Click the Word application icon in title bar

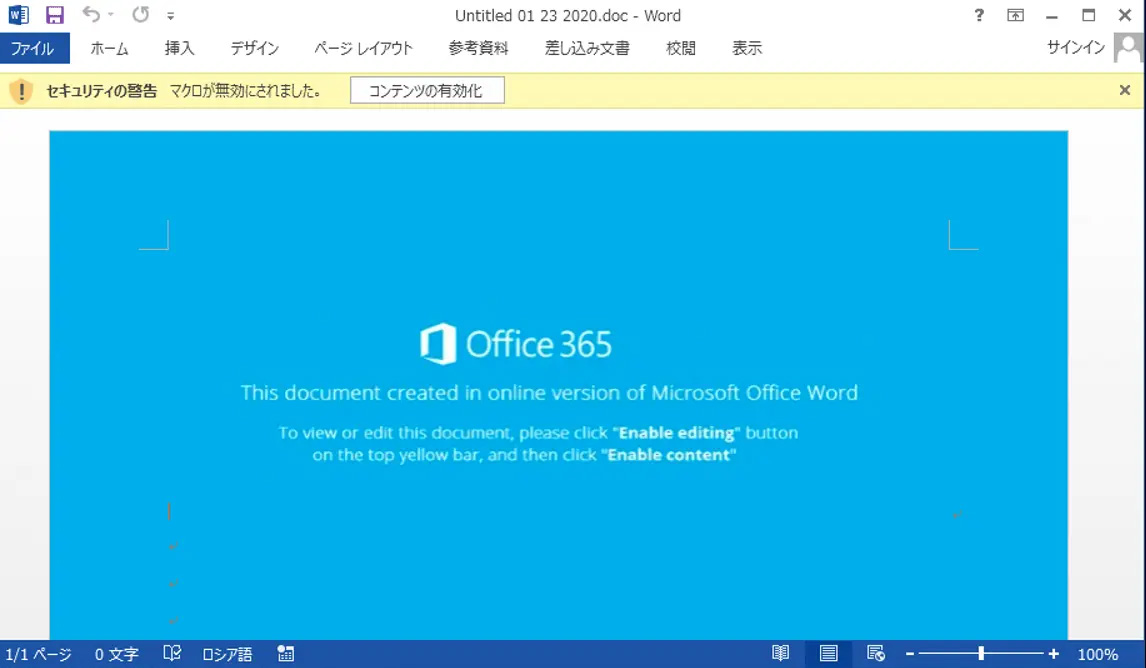(x=19, y=15)
